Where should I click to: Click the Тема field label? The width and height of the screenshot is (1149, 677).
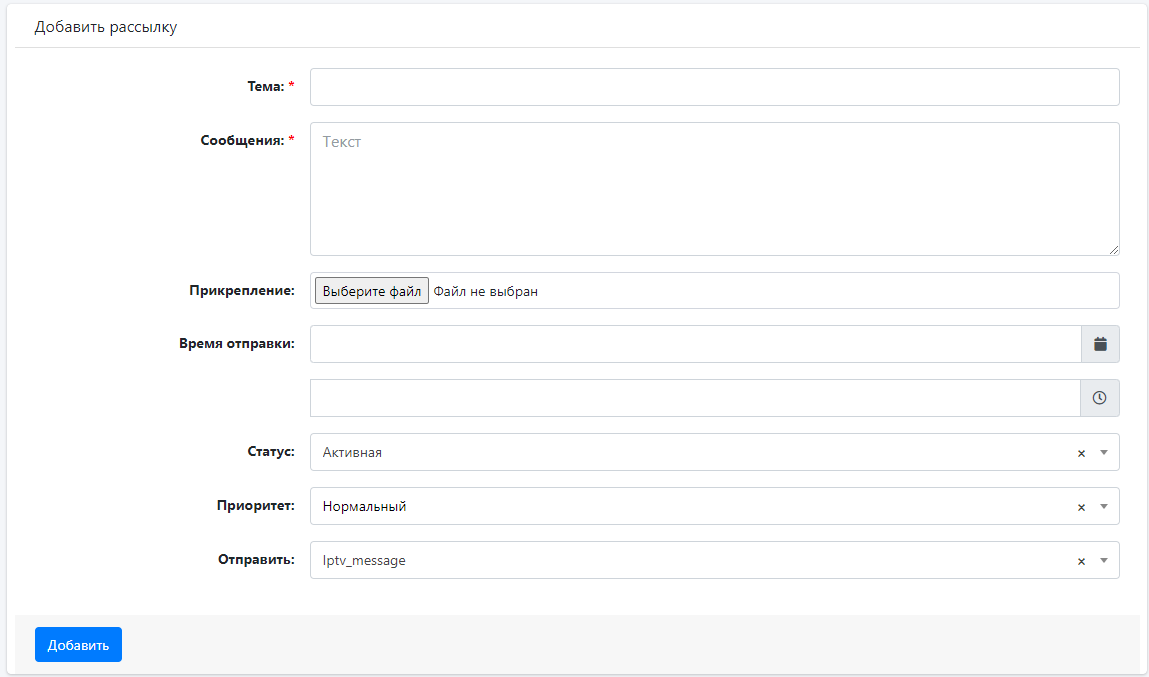pos(265,87)
